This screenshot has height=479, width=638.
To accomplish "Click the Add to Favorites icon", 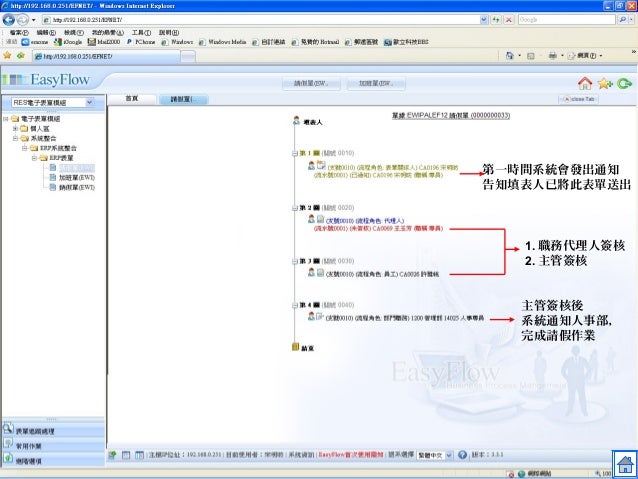I will [21, 55].
